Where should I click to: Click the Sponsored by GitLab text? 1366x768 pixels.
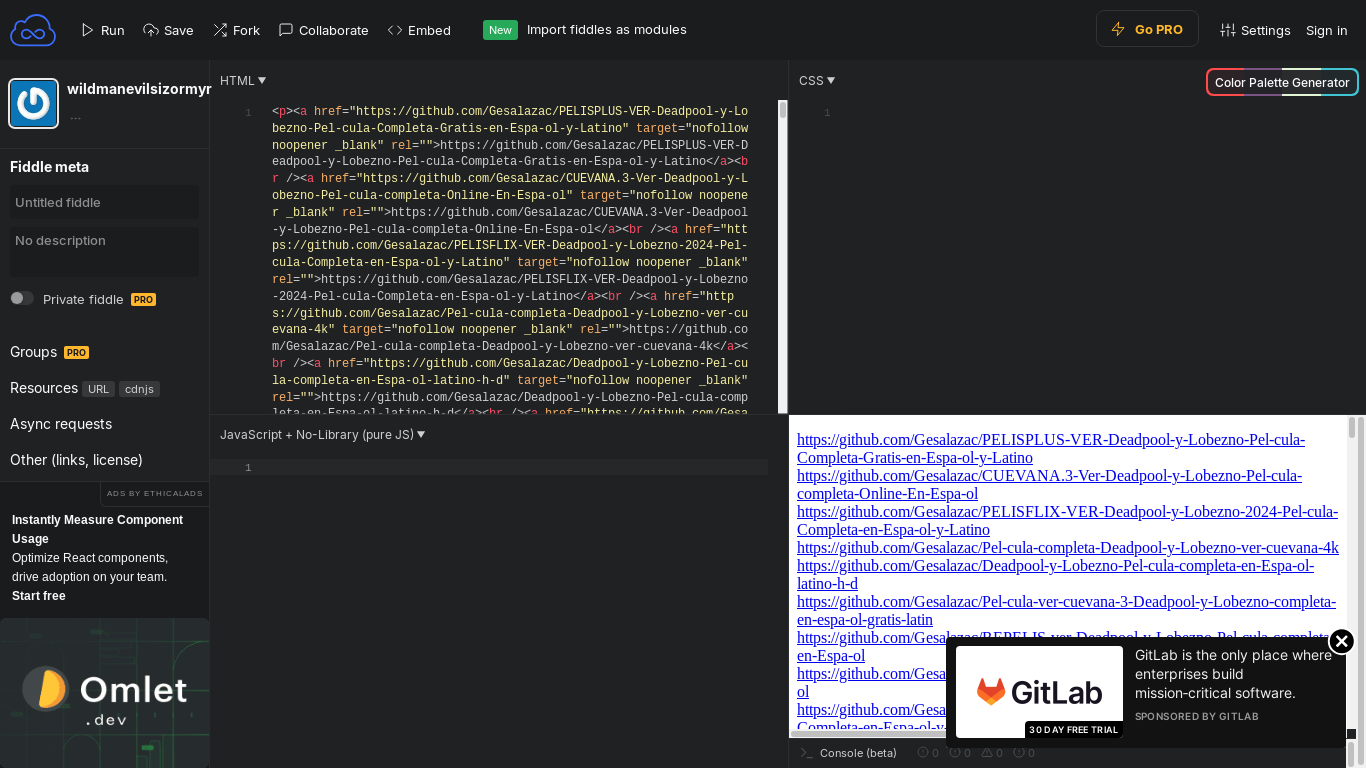(1196, 716)
